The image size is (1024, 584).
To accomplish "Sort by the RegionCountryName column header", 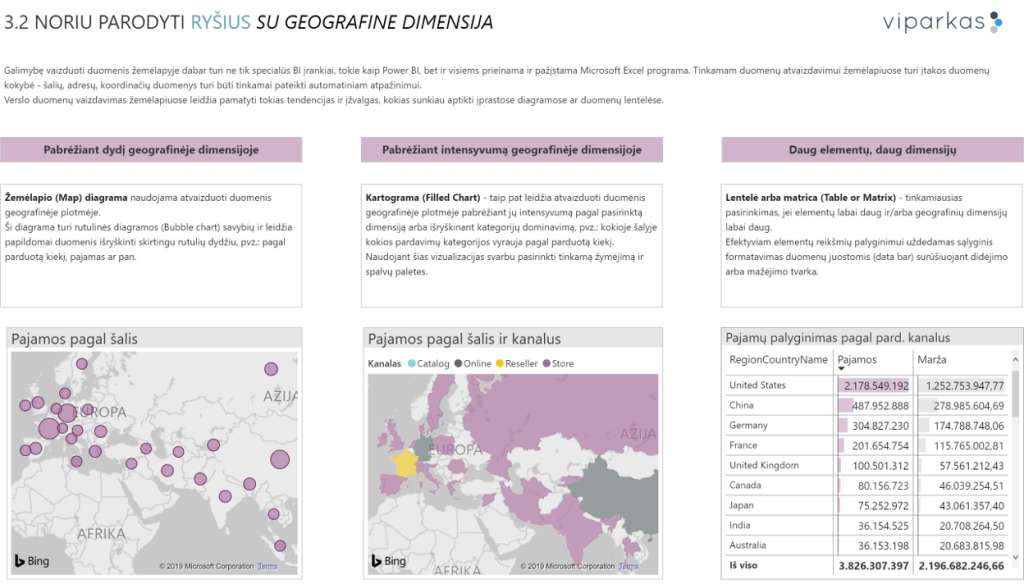I will [778, 359].
